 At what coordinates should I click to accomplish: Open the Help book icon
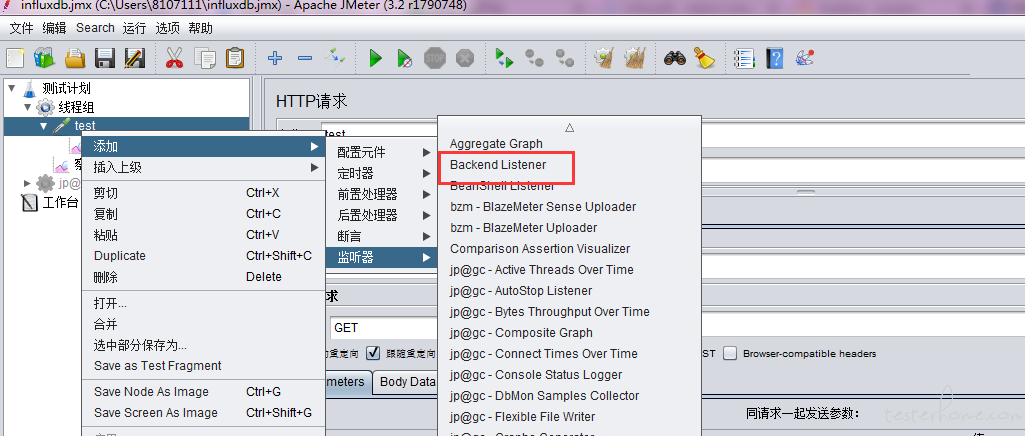coord(774,59)
